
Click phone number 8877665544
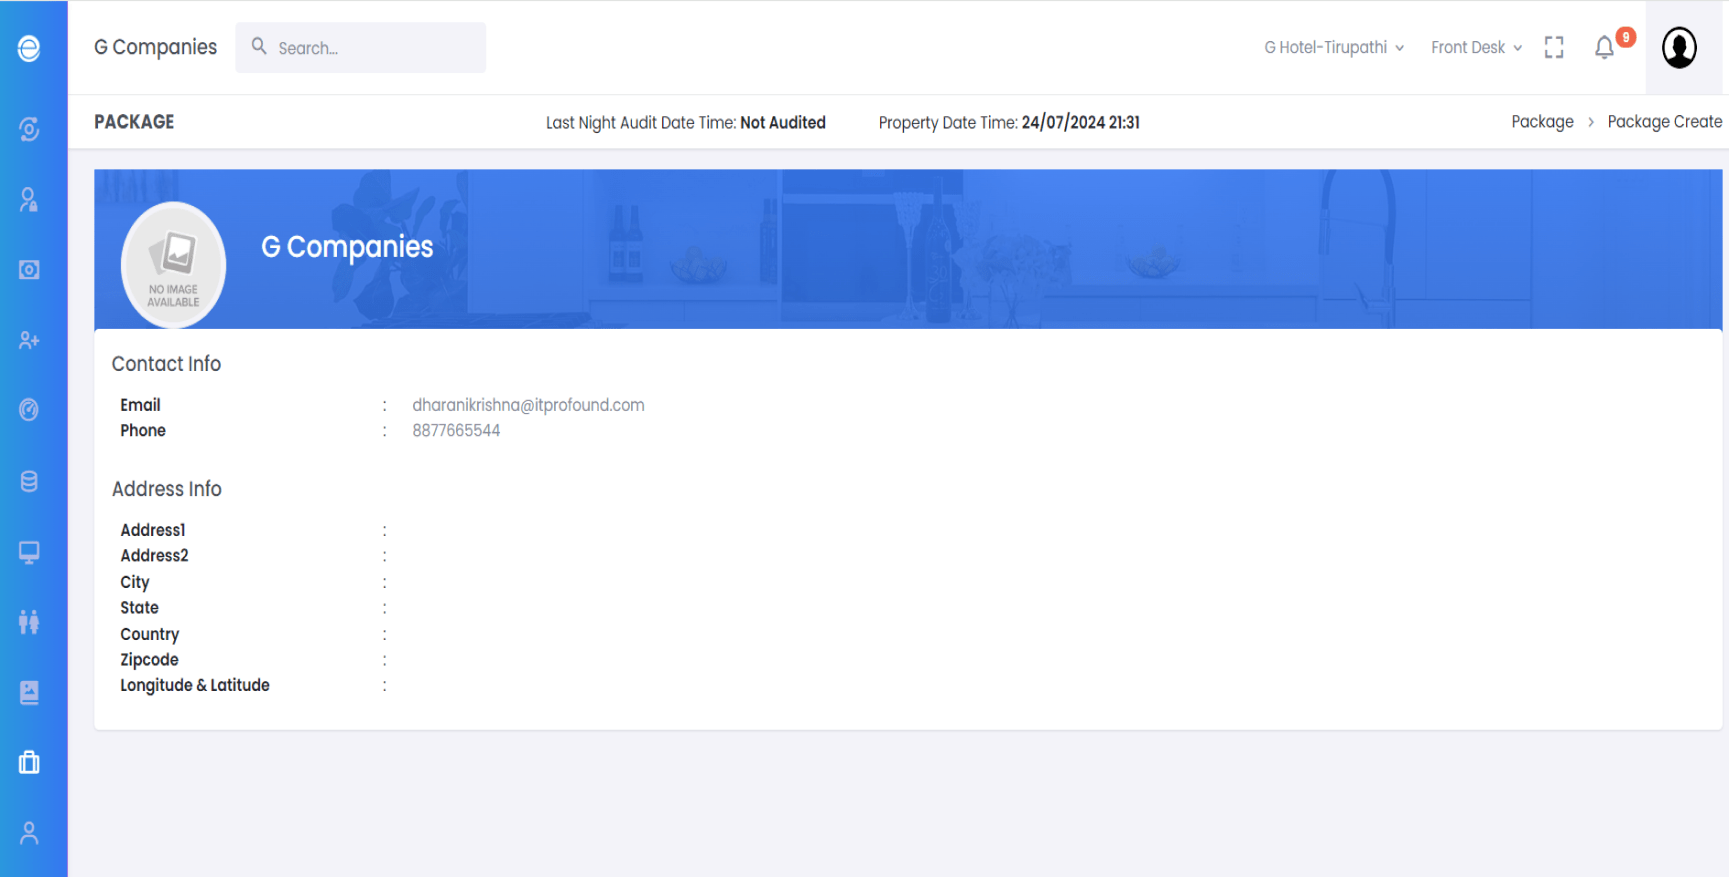click(x=456, y=430)
